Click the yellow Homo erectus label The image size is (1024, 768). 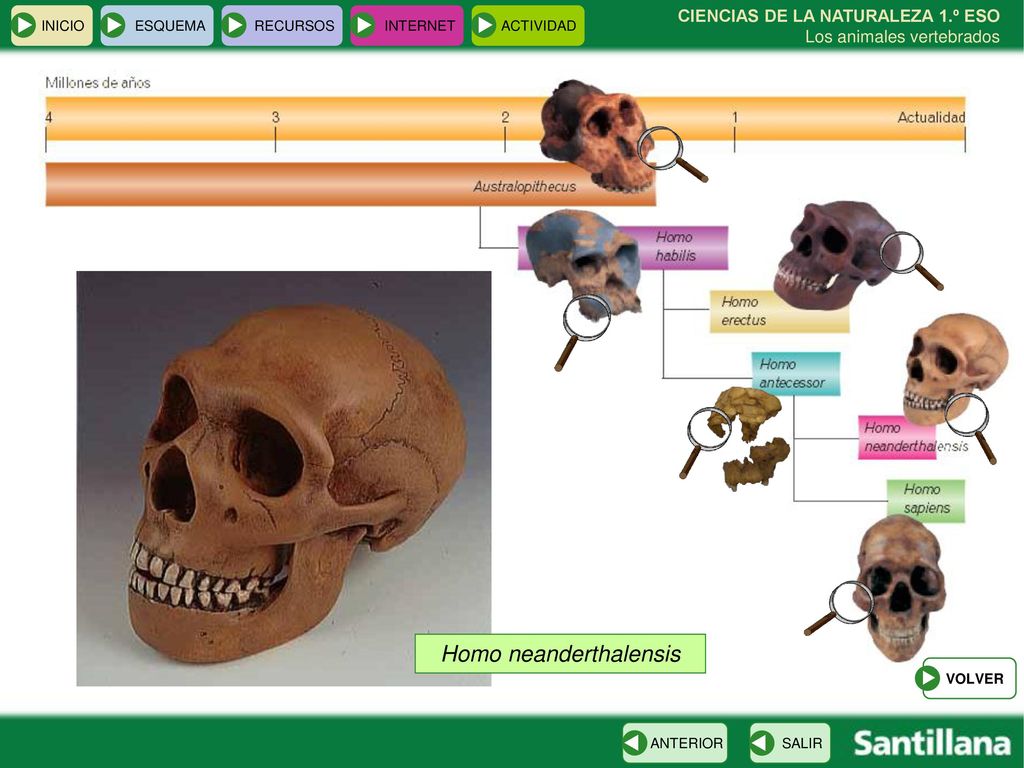[779, 312]
